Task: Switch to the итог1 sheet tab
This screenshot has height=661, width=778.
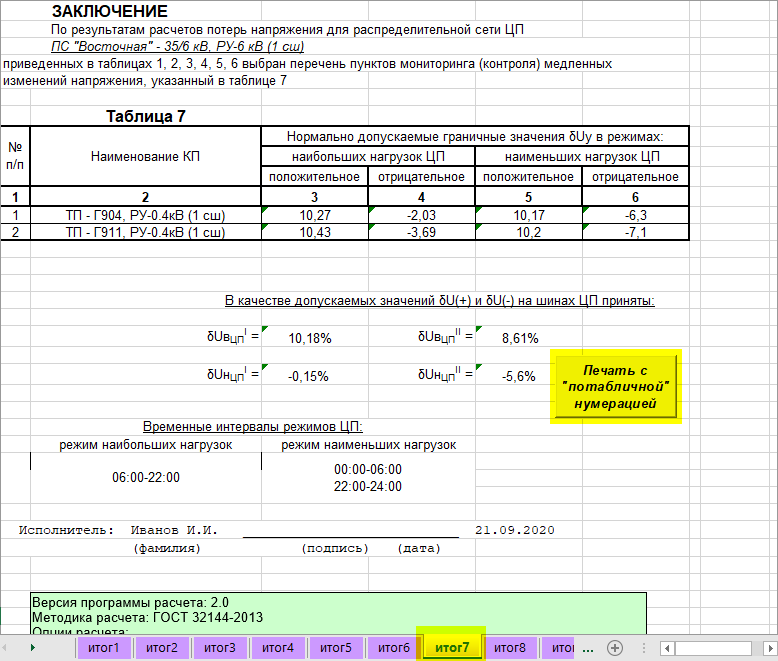Action: (104, 648)
